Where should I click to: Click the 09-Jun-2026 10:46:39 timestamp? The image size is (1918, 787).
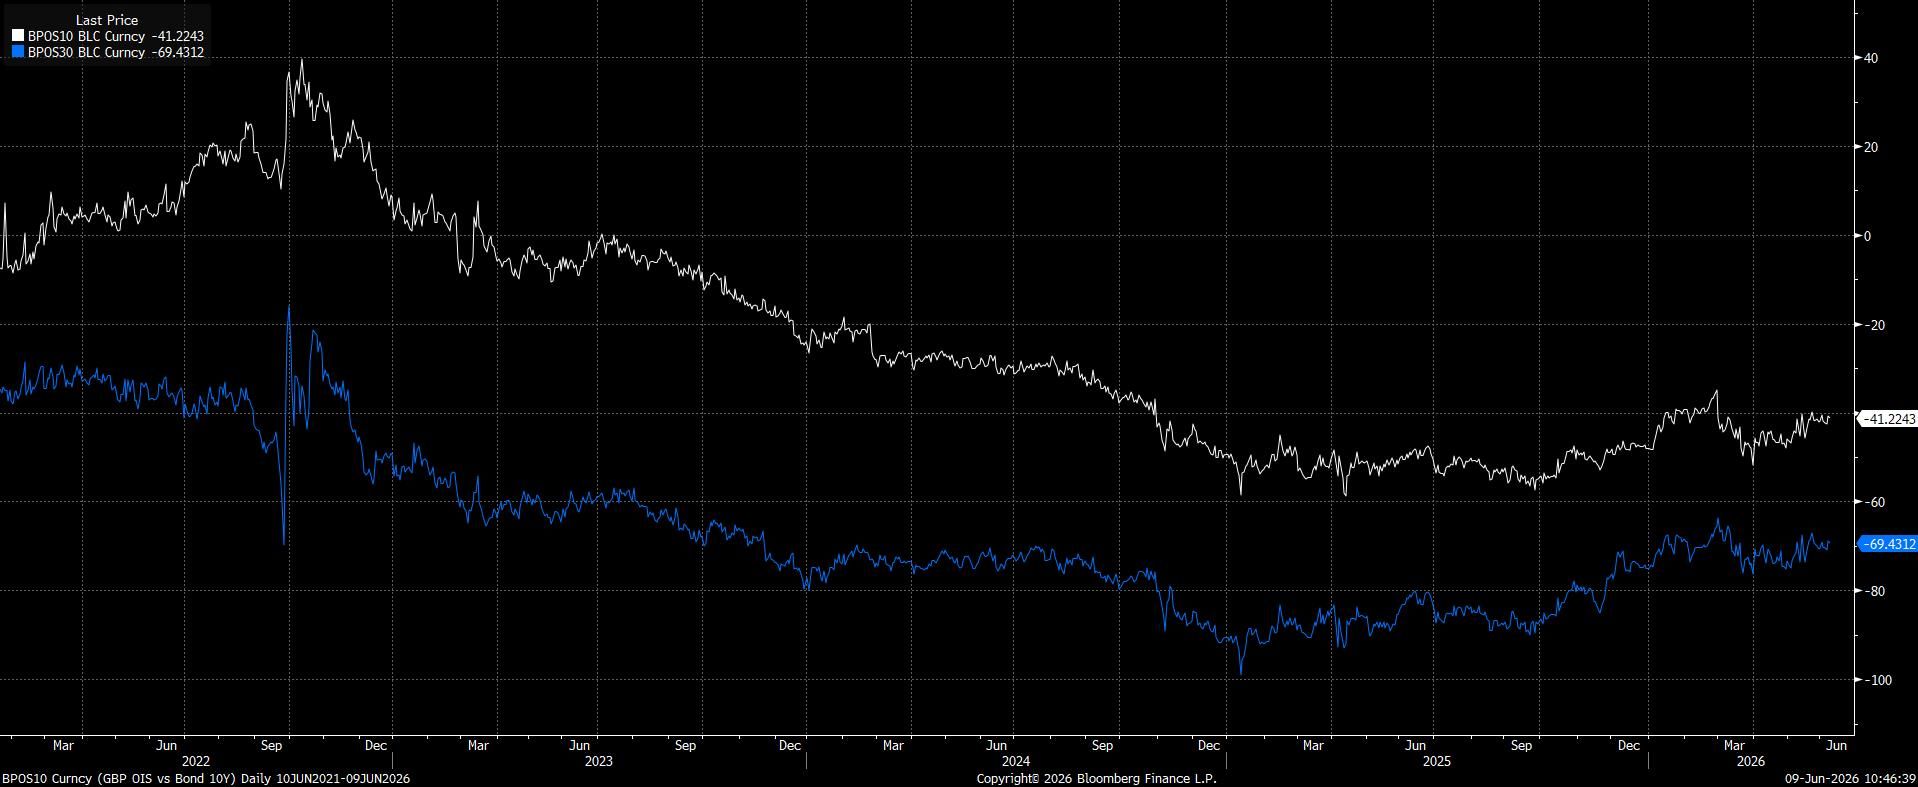tap(1851, 778)
